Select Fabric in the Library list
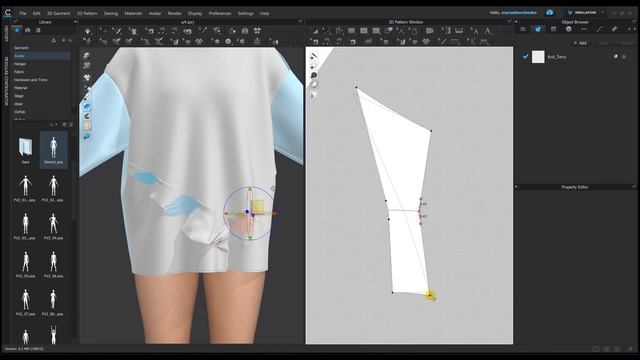The image size is (640, 360). tap(19, 72)
